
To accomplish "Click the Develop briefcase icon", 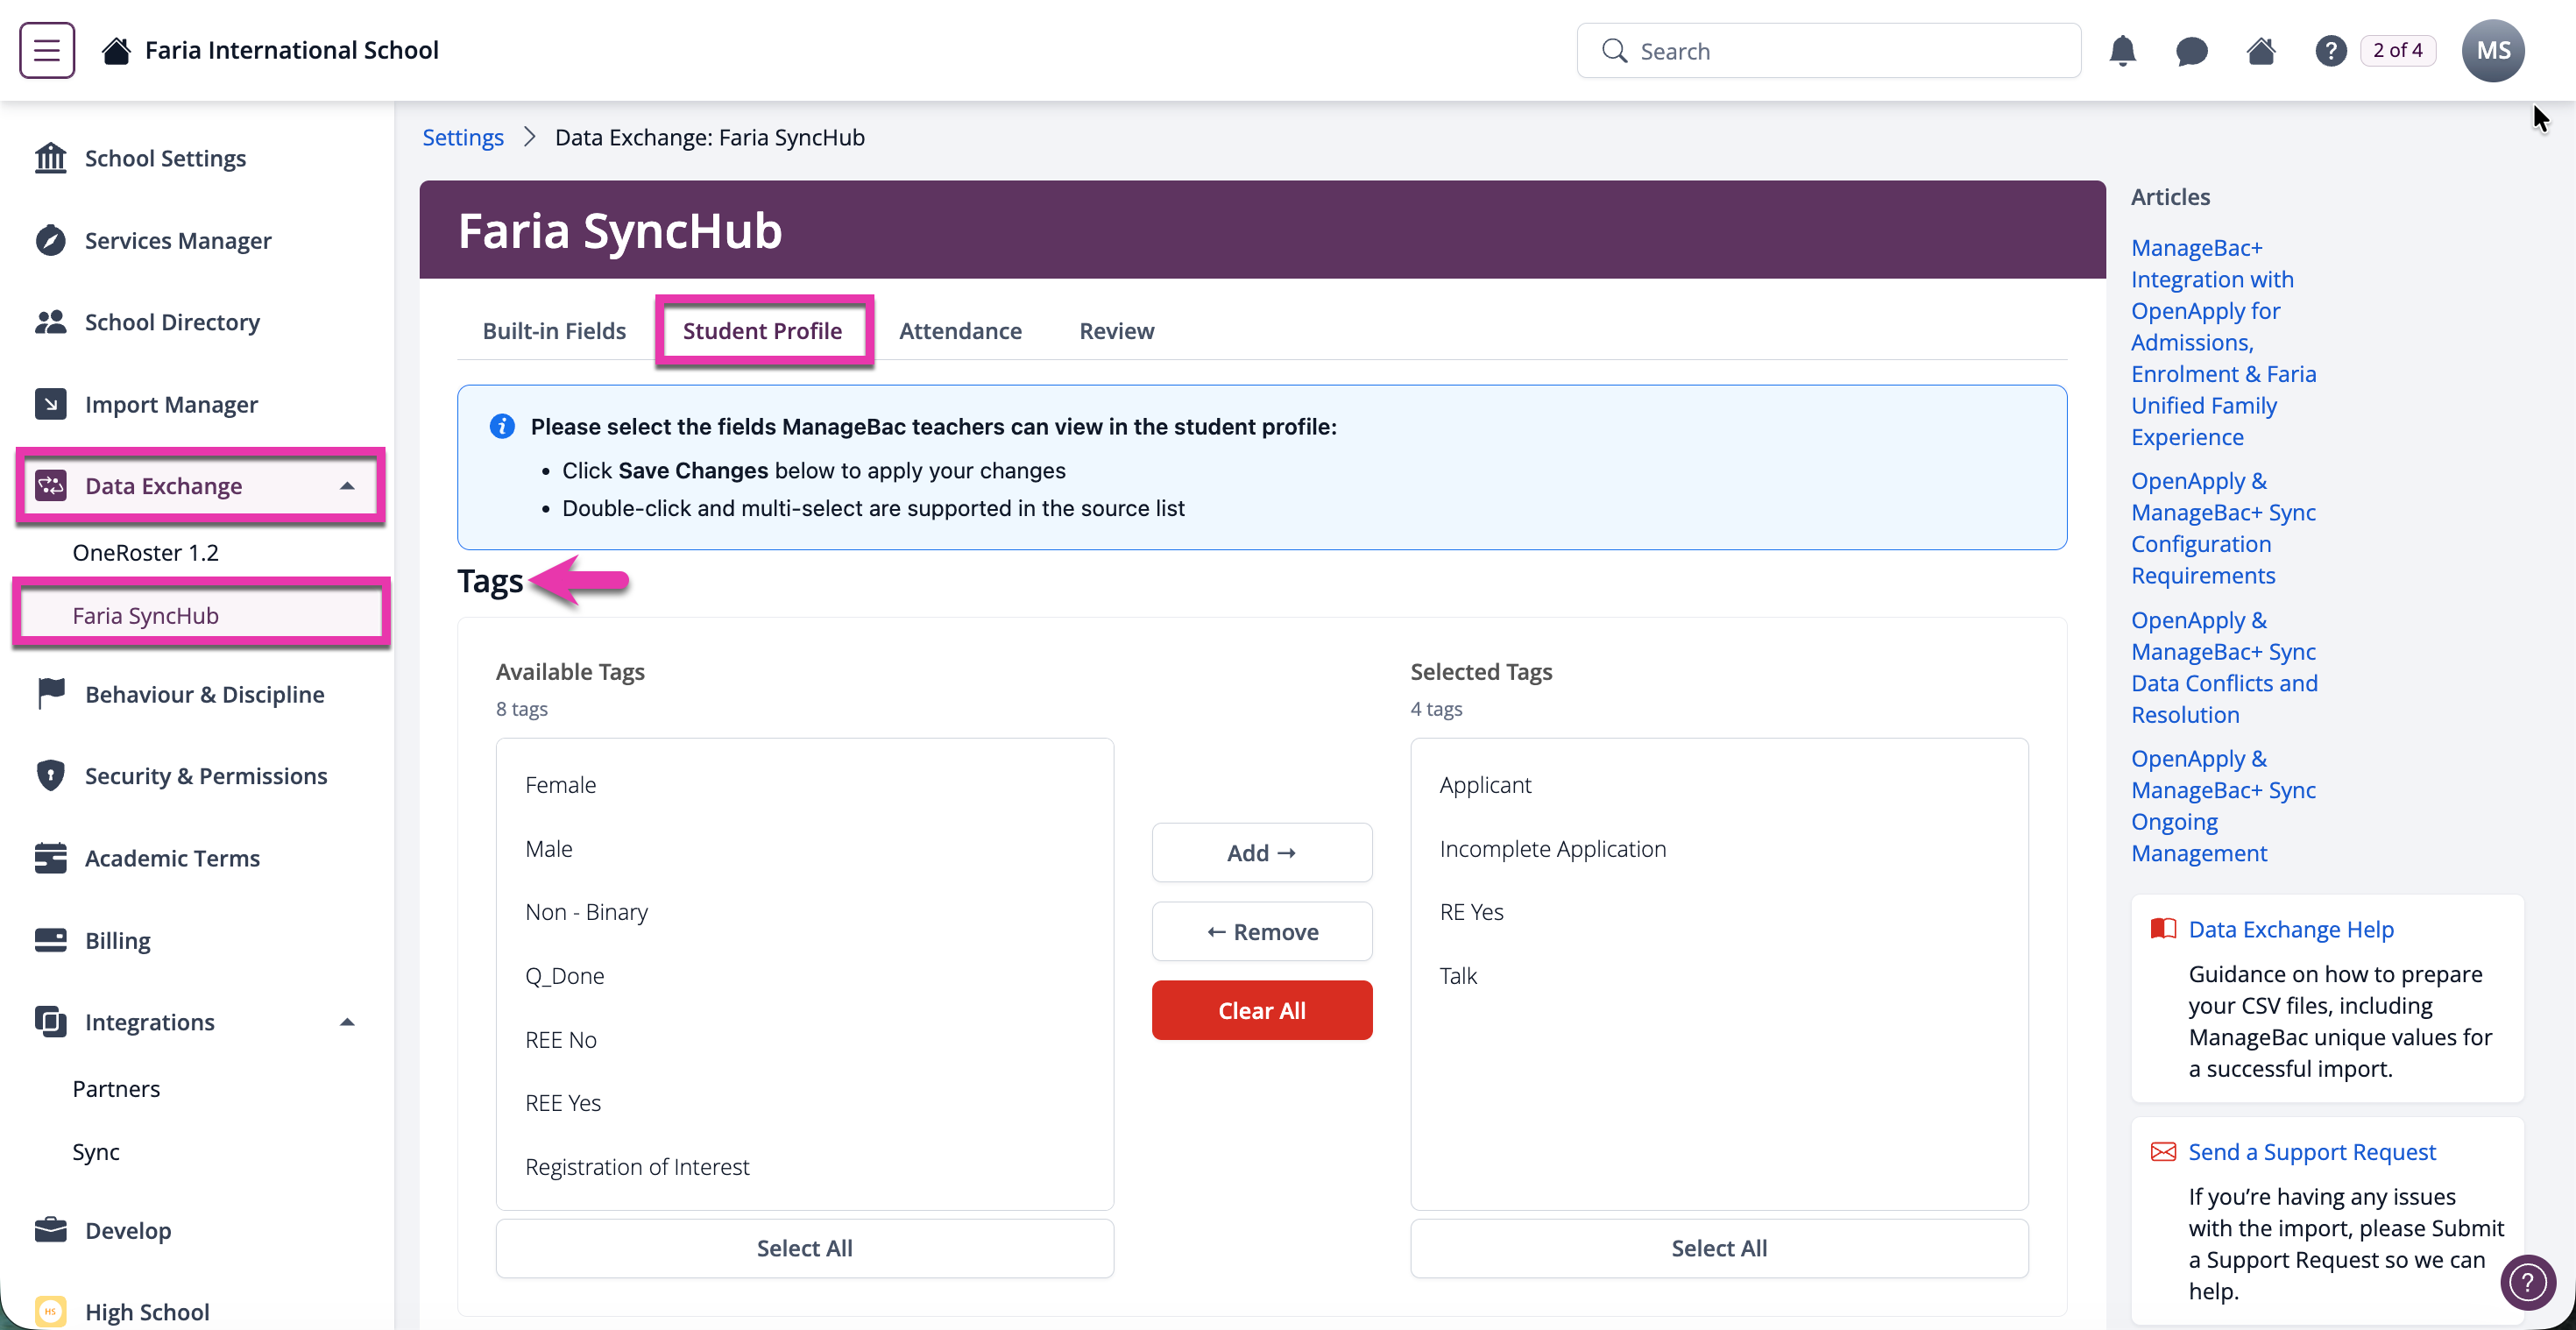I will click(50, 1230).
